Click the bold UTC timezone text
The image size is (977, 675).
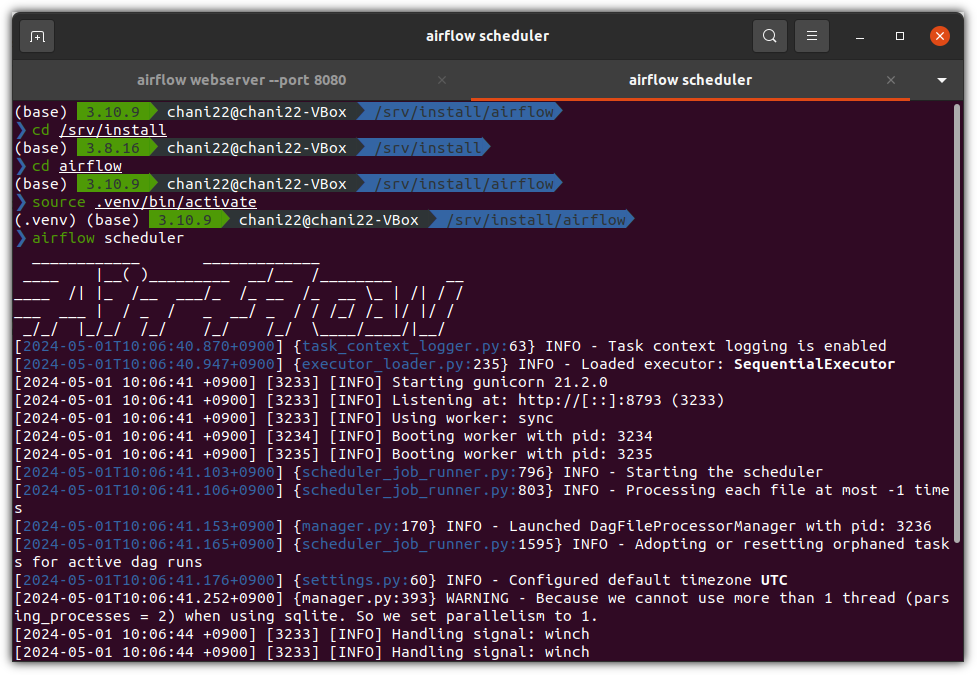point(774,580)
